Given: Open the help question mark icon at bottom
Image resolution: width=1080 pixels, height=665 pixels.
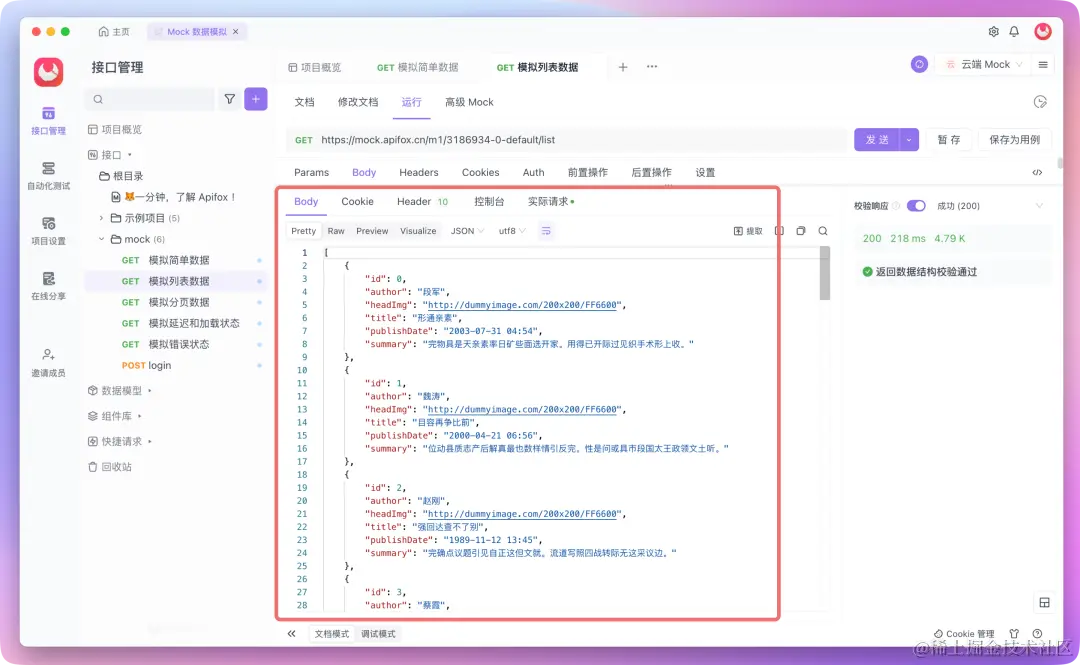Looking at the screenshot, I should [1037, 633].
